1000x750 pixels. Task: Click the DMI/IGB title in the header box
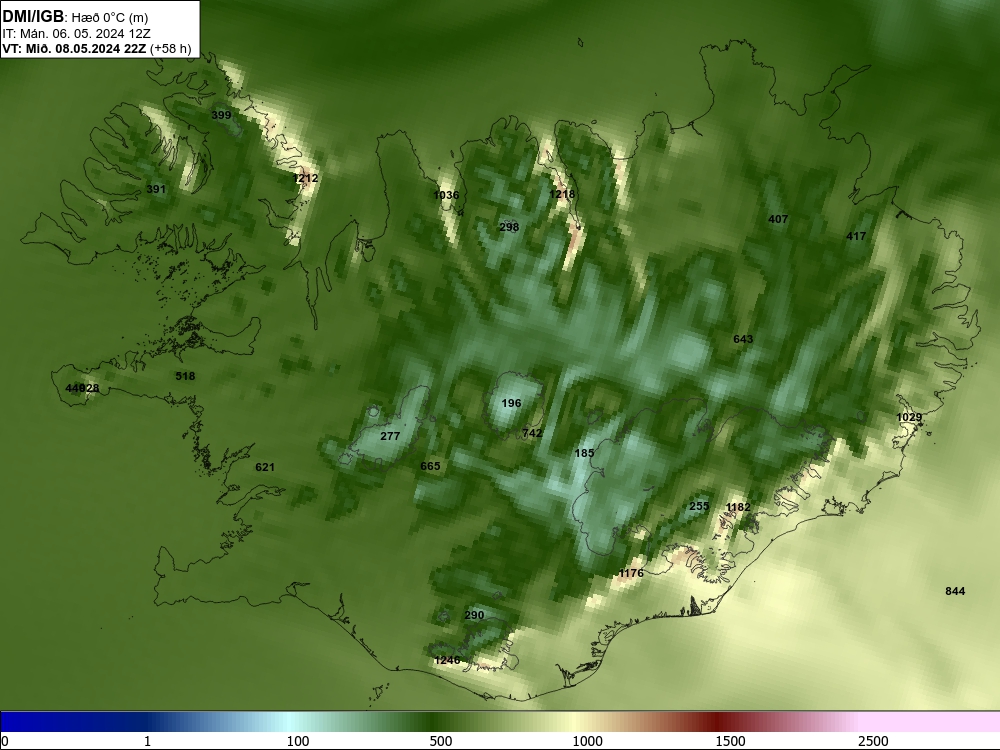tap(33, 17)
